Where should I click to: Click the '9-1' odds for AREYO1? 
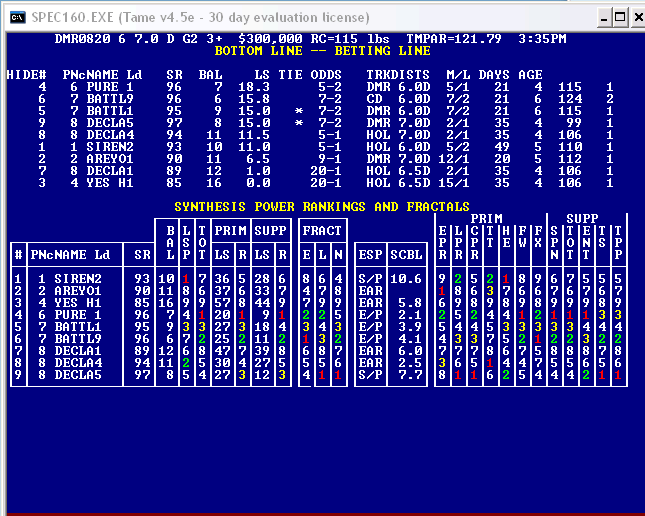330,158
